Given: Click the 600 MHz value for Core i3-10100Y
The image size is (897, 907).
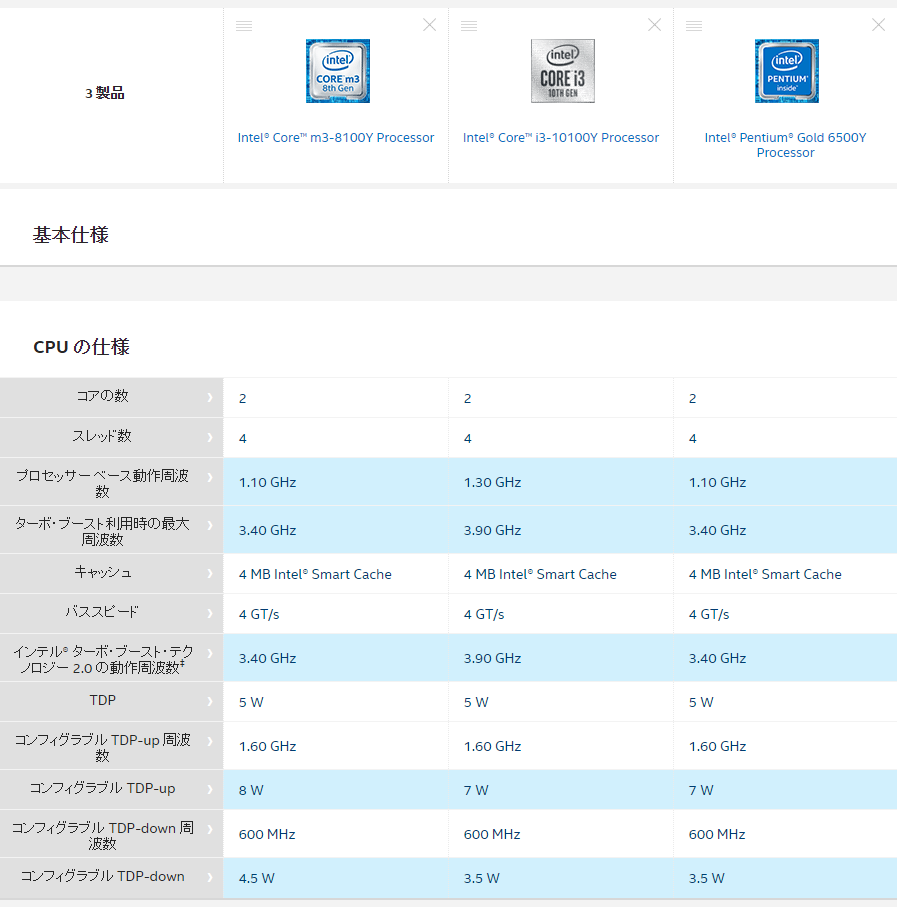Looking at the screenshot, I should point(492,834).
